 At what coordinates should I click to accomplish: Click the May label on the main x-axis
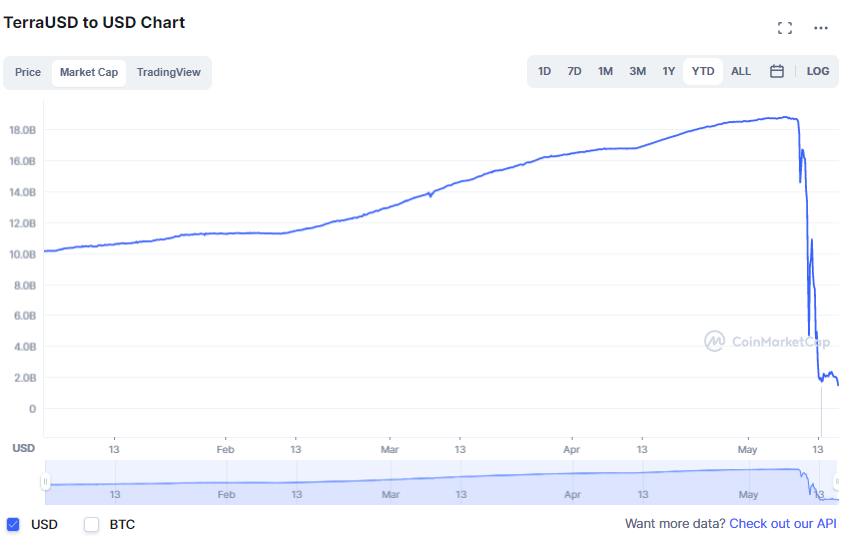pyautogui.click(x=747, y=450)
